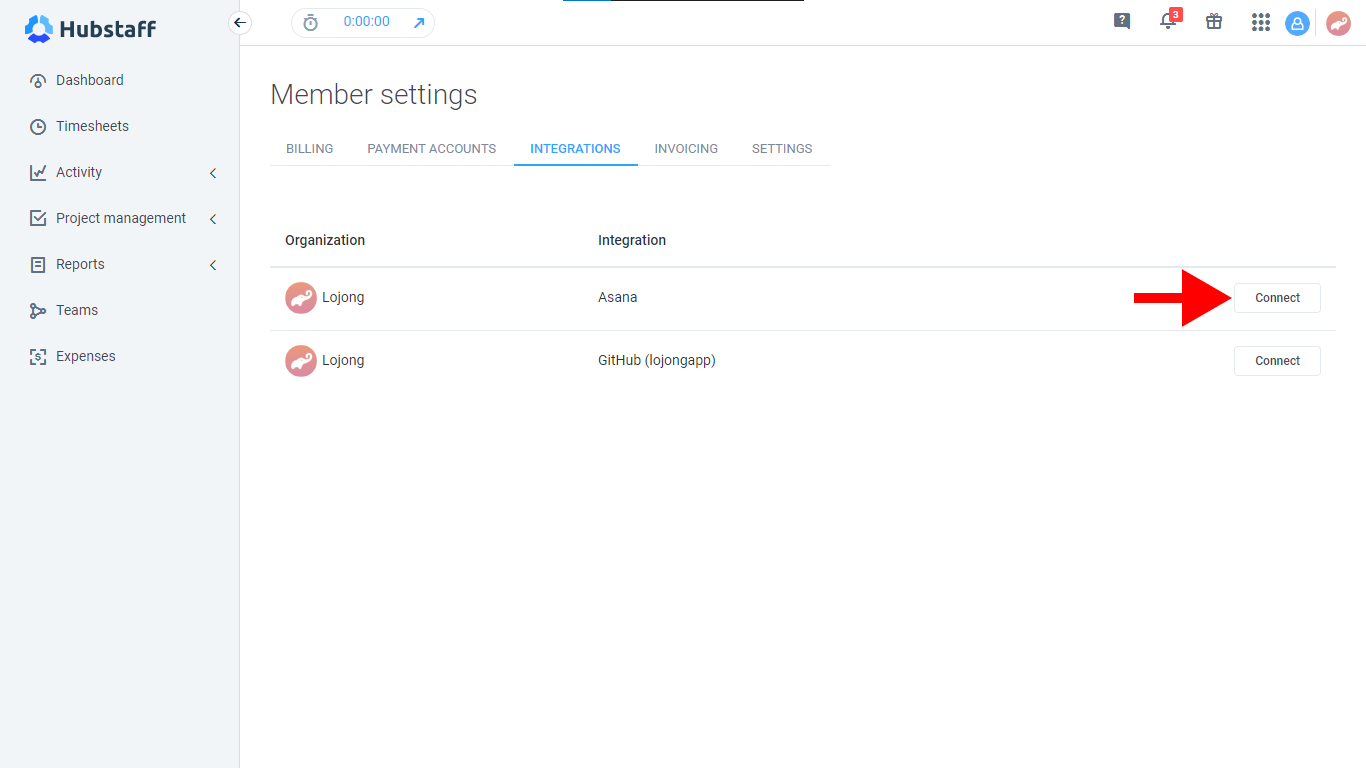Switch to the Billing tab
Viewport: 1366px width, 768px height.
[310, 148]
